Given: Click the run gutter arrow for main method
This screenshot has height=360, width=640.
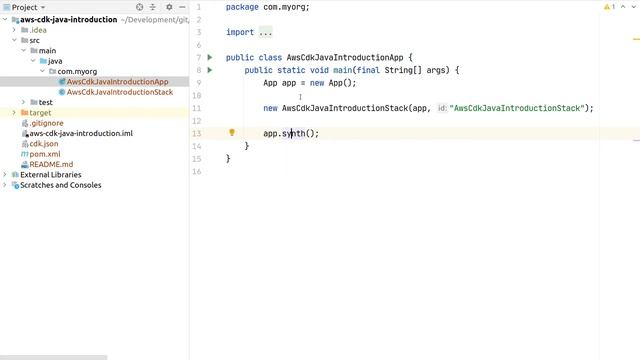Looking at the screenshot, I should pos(210,70).
